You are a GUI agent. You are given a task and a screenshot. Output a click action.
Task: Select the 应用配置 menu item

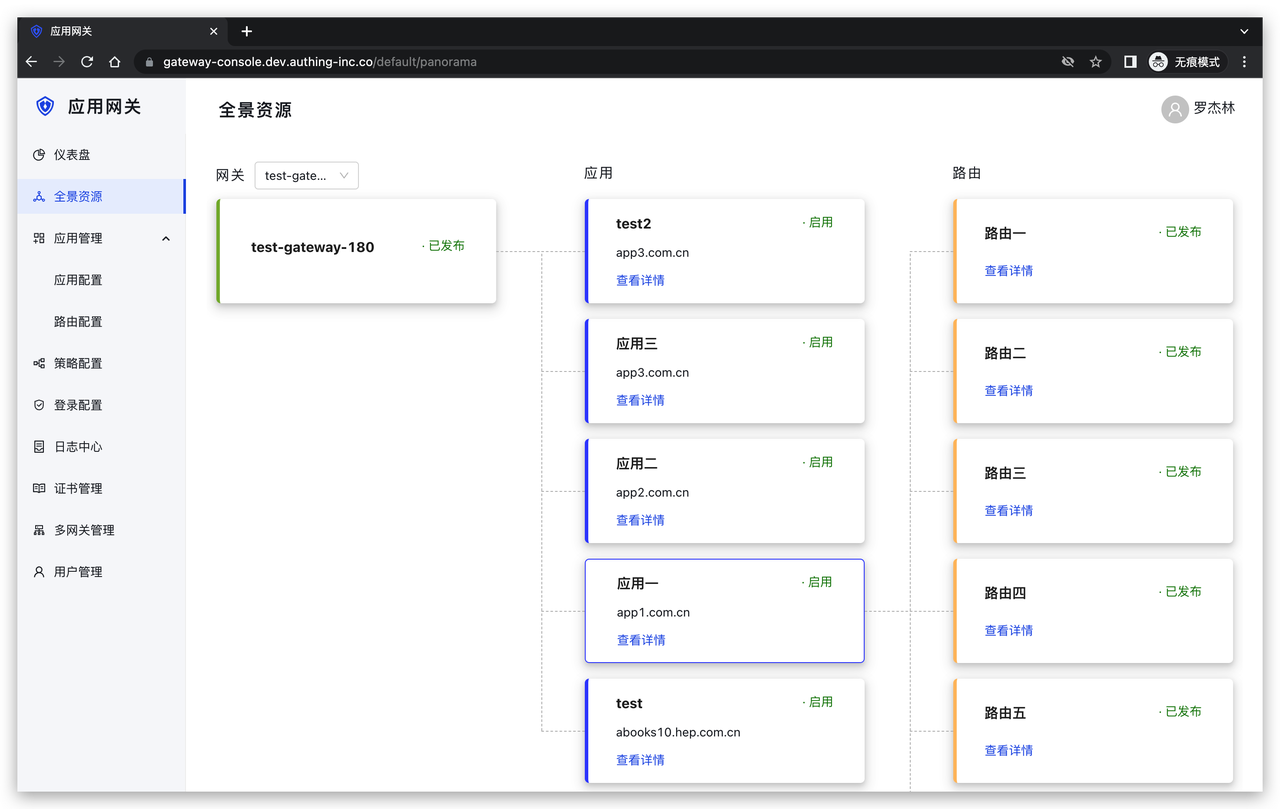(x=79, y=280)
